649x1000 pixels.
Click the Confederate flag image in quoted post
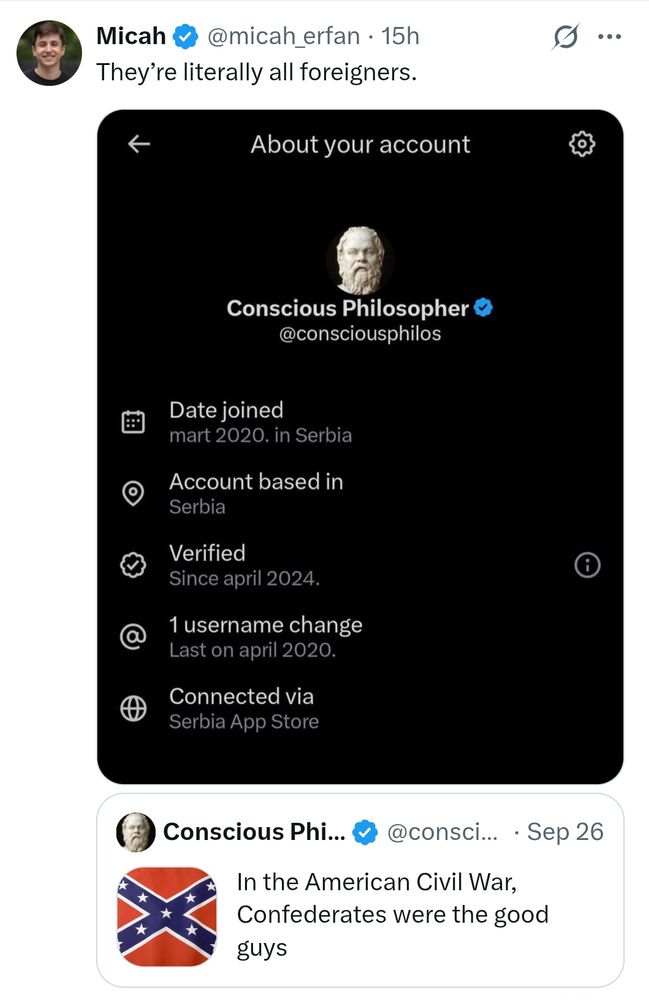tap(167, 916)
